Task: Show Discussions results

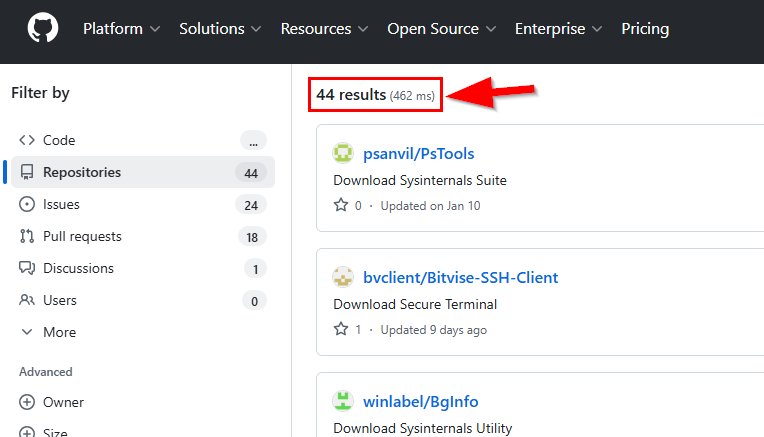Action: pos(78,268)
